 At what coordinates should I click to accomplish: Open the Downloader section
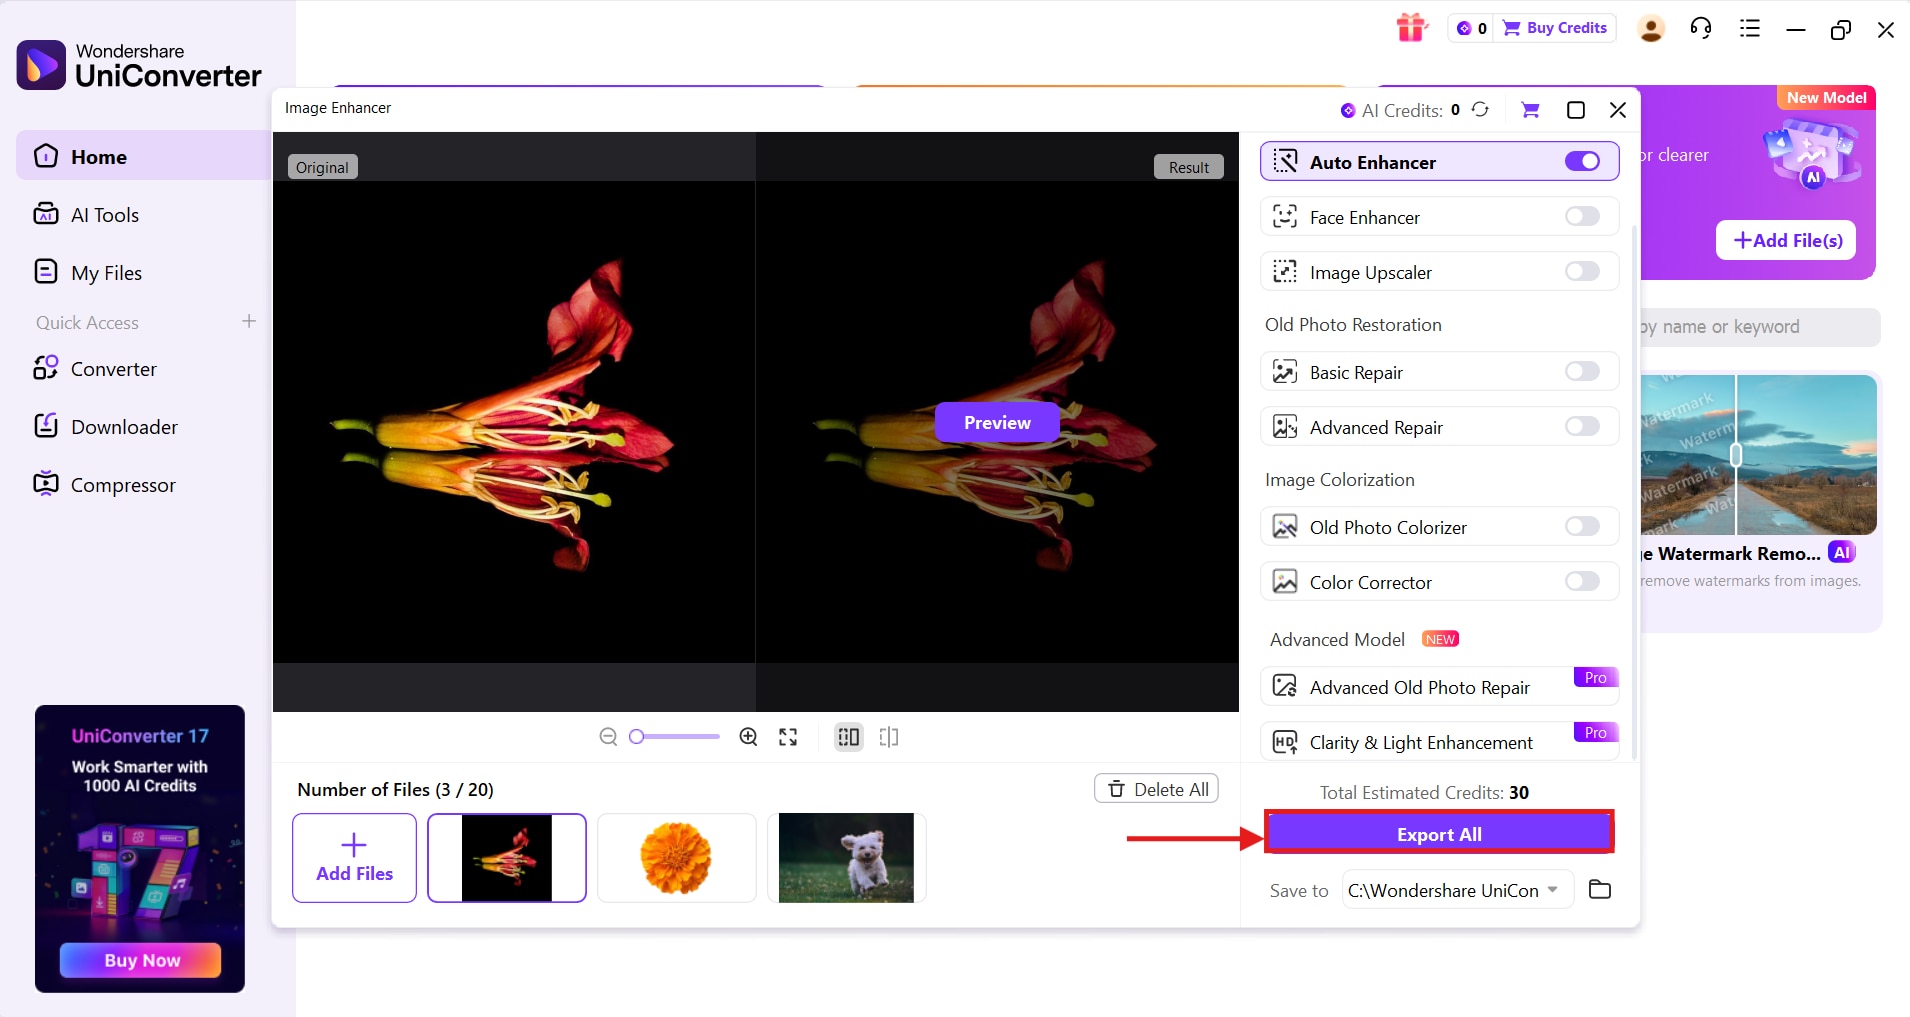click(x=124, y=426)
